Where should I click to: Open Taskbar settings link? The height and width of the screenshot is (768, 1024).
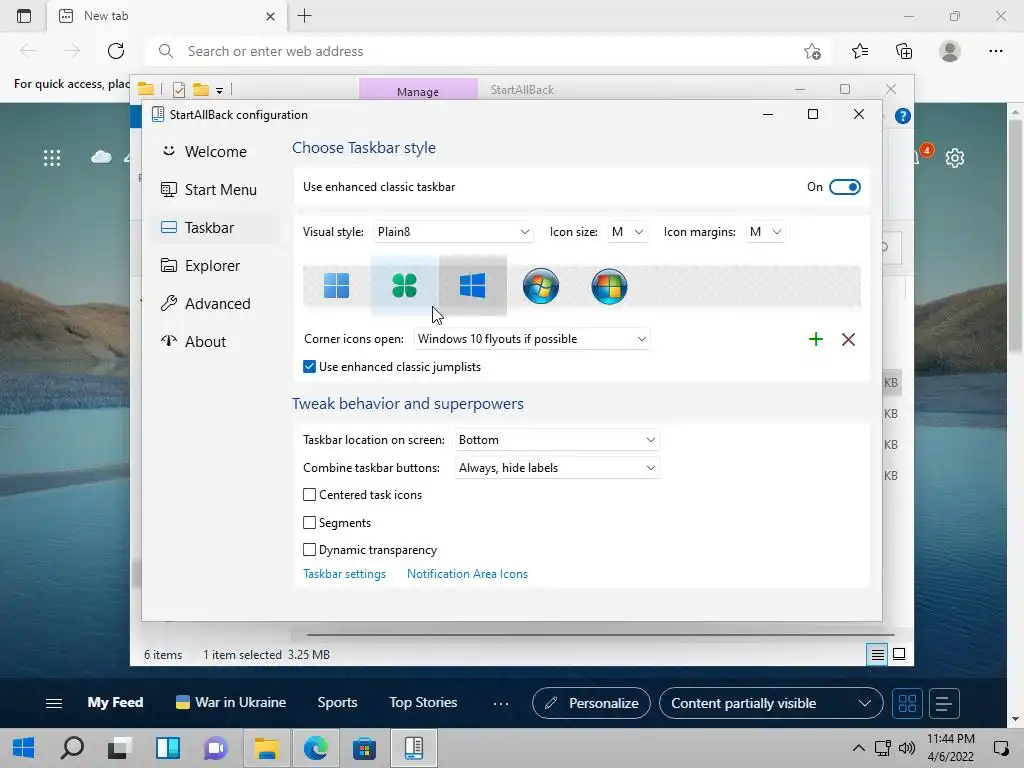click(x=344, y=574)
